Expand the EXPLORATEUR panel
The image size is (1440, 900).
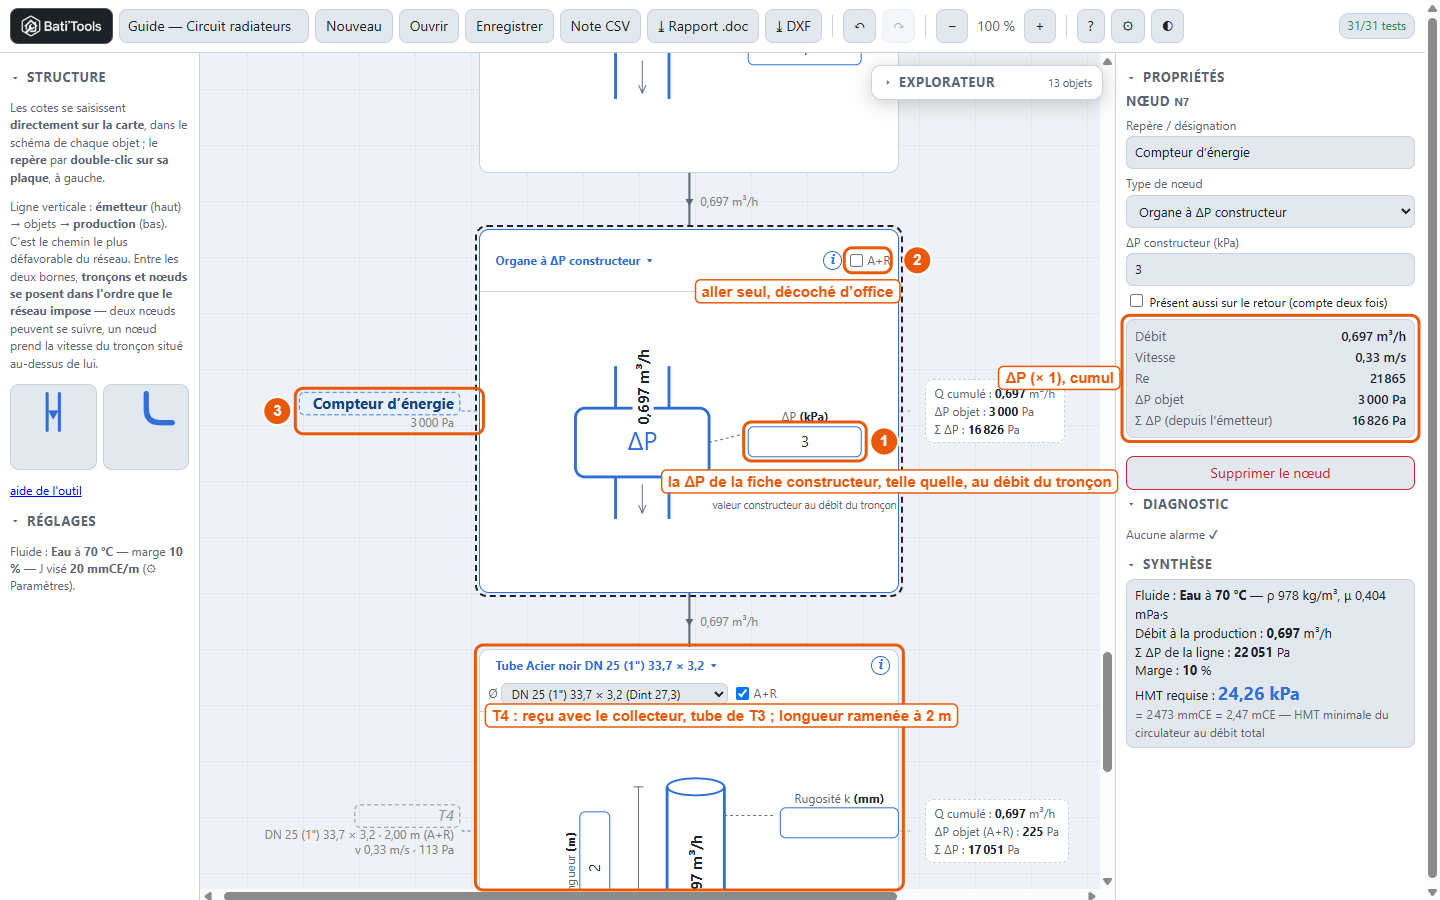[987, 82]
